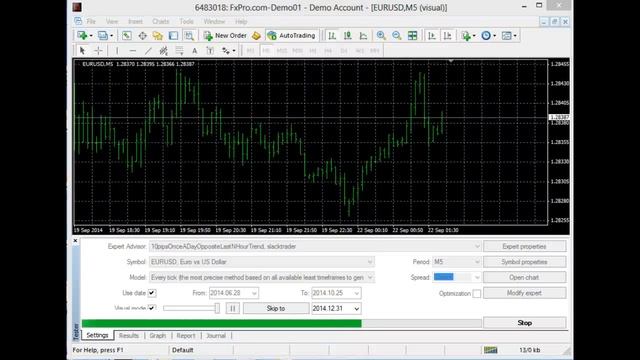This screenshot has width=640, height=360.
Task: Toggle the Visual mode checkbox
Action: [152, 308]
